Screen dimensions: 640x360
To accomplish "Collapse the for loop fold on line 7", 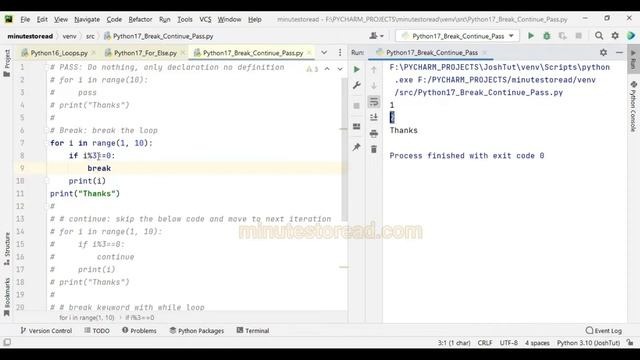I will tap(47, 143).
